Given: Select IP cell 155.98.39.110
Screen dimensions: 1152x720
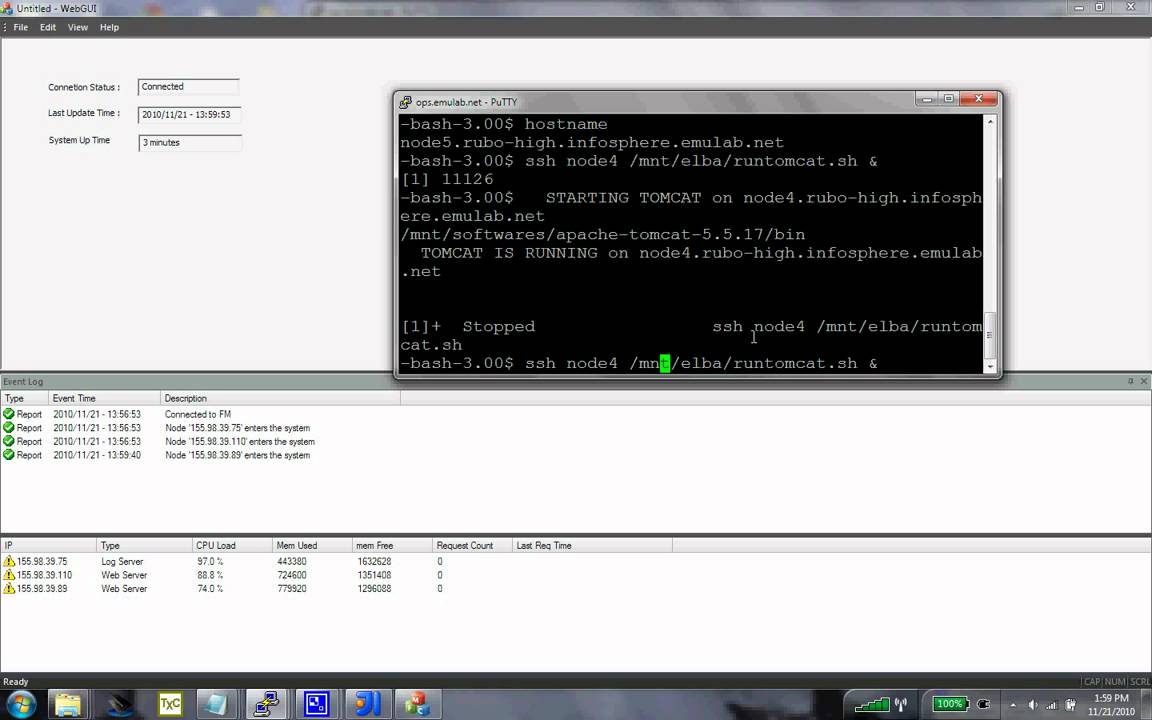Looking at the screenshot, I should (x=44, y=575).
